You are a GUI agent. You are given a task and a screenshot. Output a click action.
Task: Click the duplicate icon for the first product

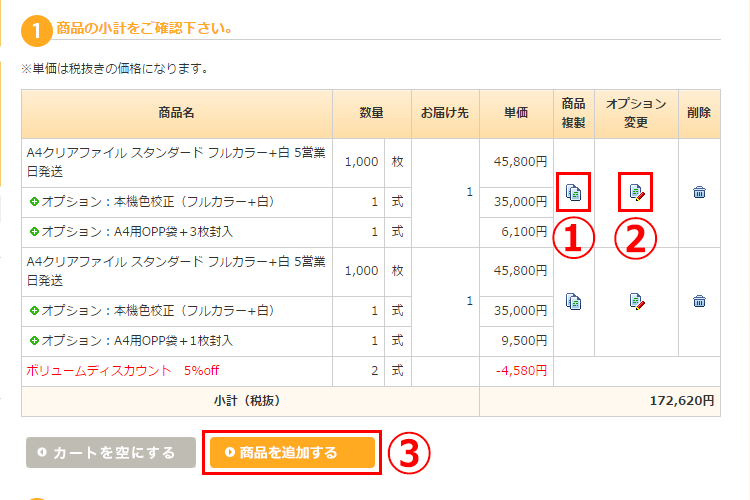574,191
